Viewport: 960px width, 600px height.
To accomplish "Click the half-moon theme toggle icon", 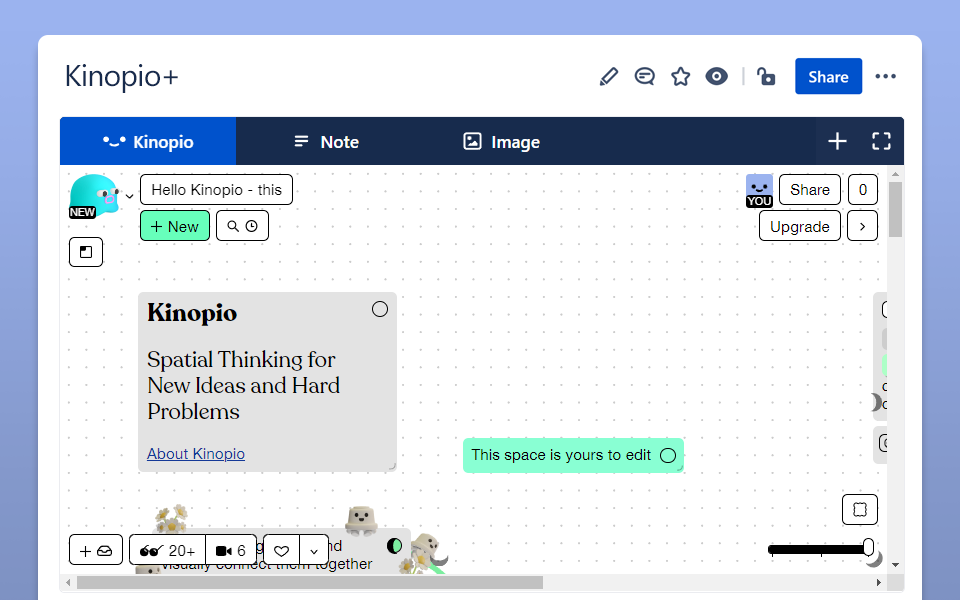I will (394, 546).
